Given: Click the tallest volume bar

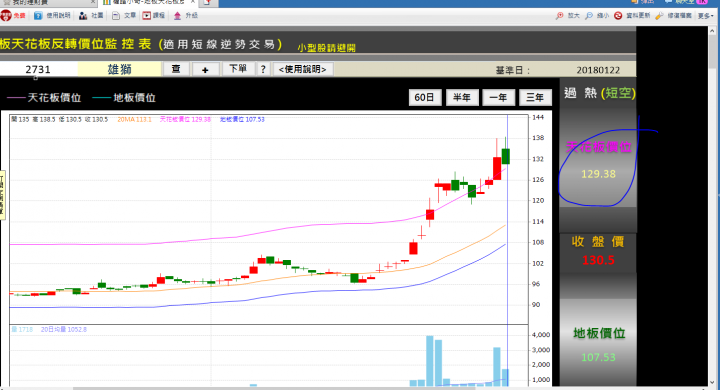Looking at the screenshot, I should (430, 361).
